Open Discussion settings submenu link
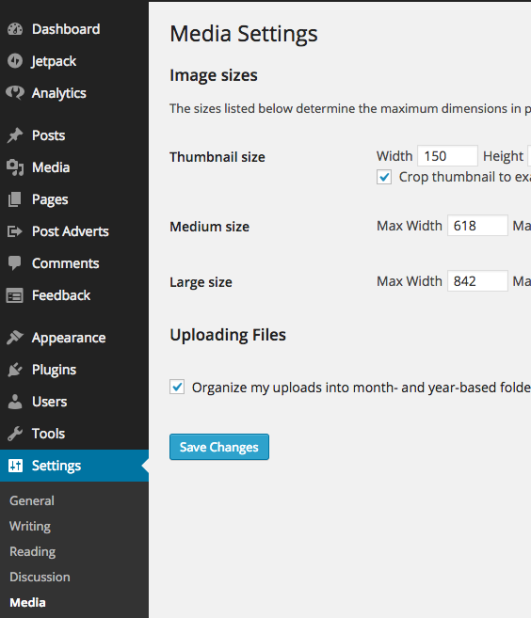Screen dimensions: 531x618 click(40, 577)
